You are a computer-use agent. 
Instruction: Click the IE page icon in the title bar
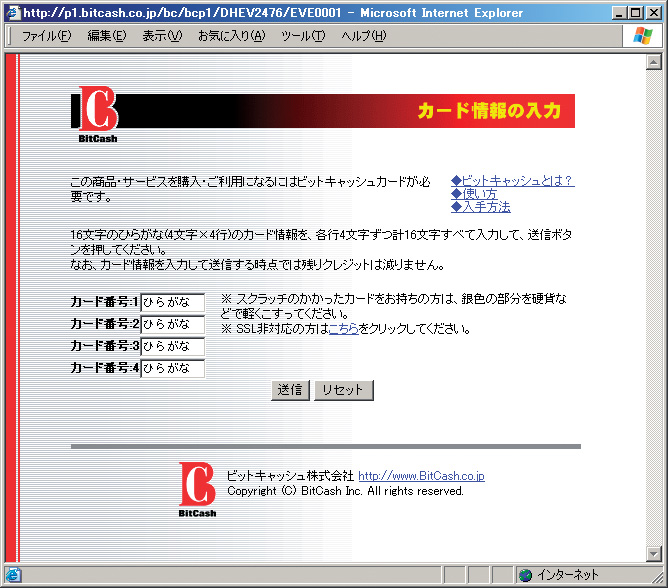pyautogui.click(x=13, y=13)
